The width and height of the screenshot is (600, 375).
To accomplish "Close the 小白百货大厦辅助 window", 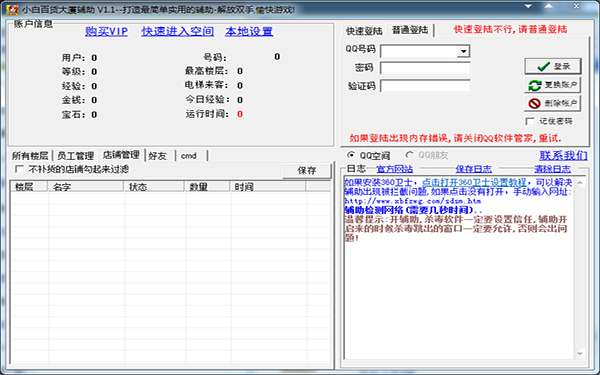I will [577, 6].
